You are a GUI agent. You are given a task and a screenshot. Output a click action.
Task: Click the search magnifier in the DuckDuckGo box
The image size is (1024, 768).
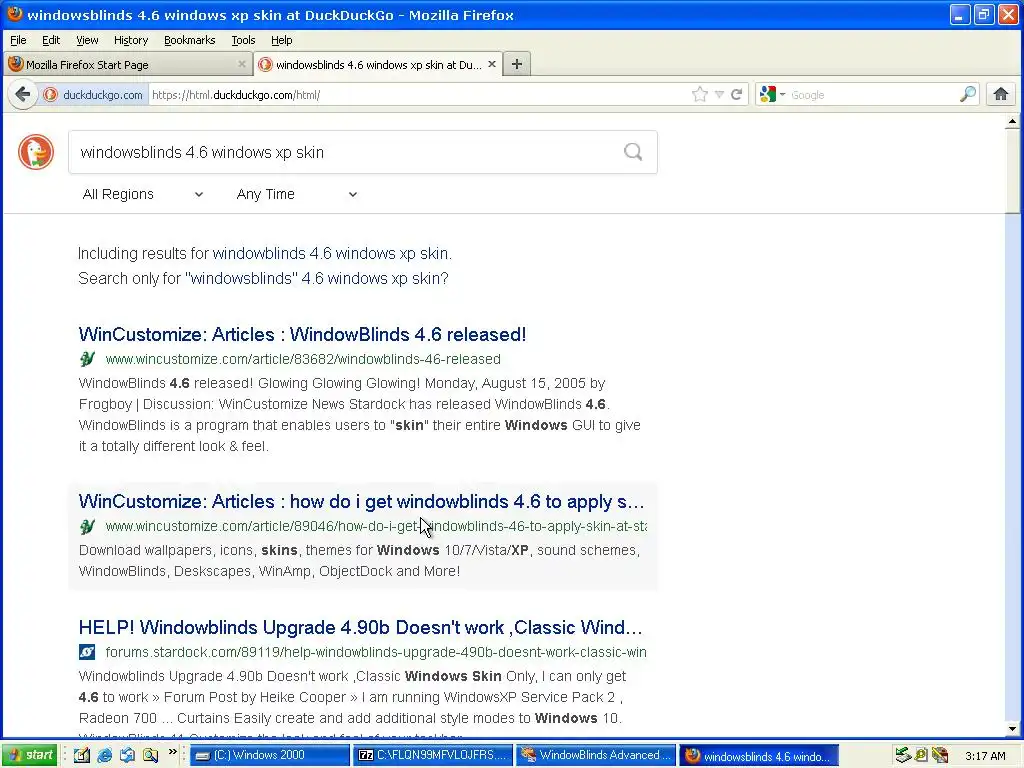[632, 152]
